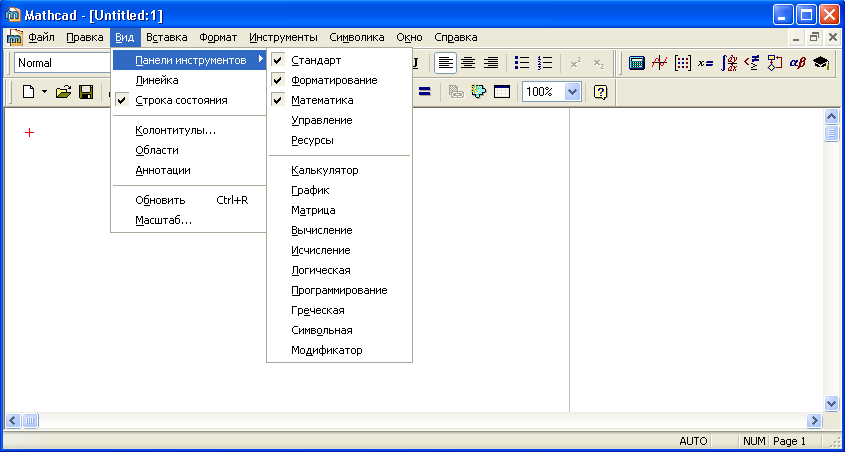Enable the Ресурсы toolbar
The height and width of the screenshot is (452, 845).
pos(340,140)
